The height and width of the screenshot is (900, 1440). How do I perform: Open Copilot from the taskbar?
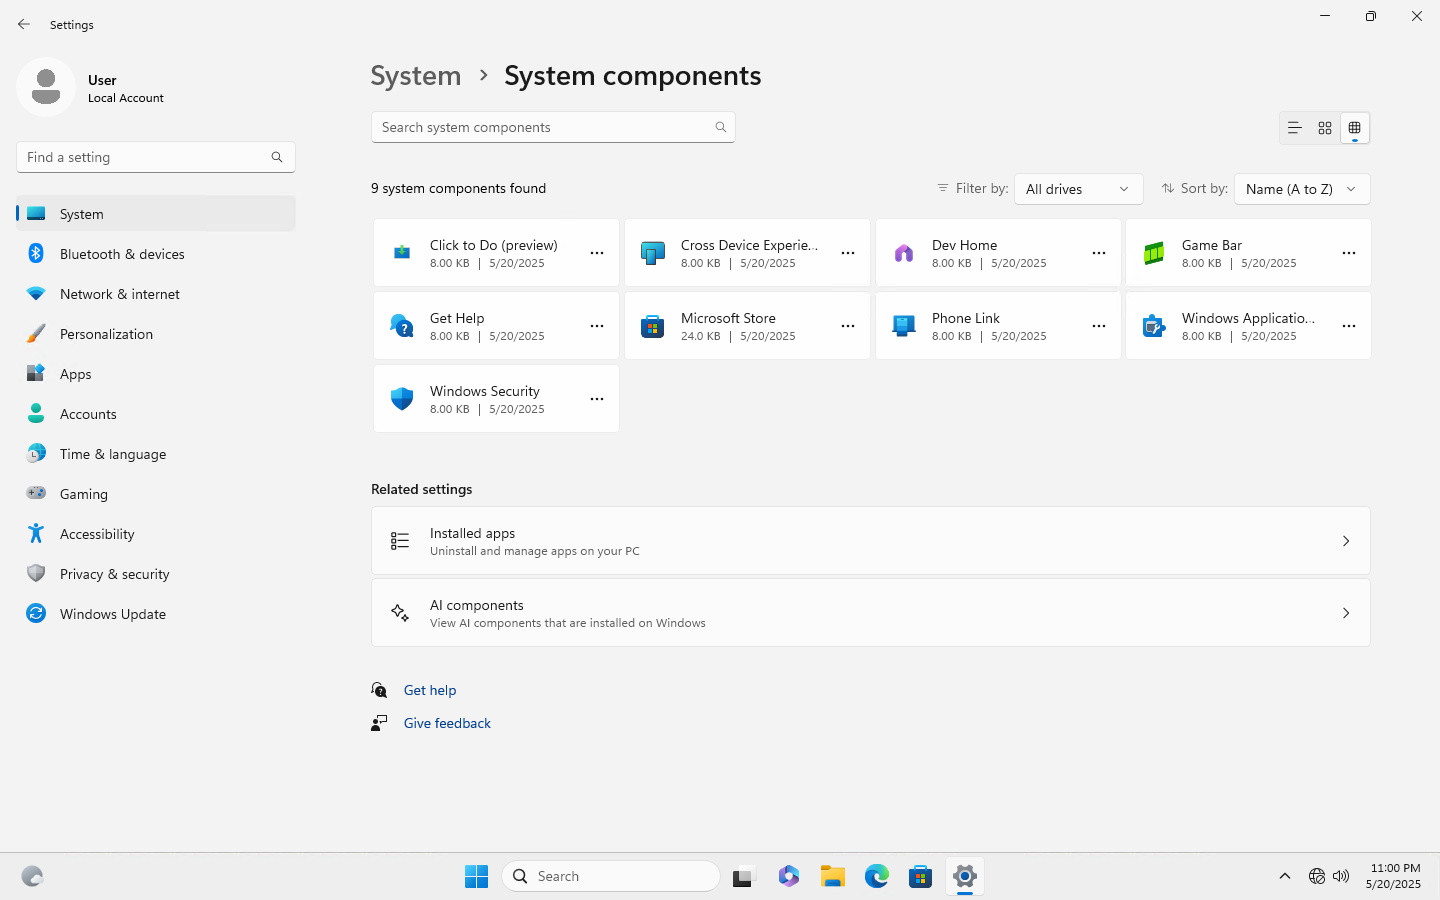[x=789, y=876]
